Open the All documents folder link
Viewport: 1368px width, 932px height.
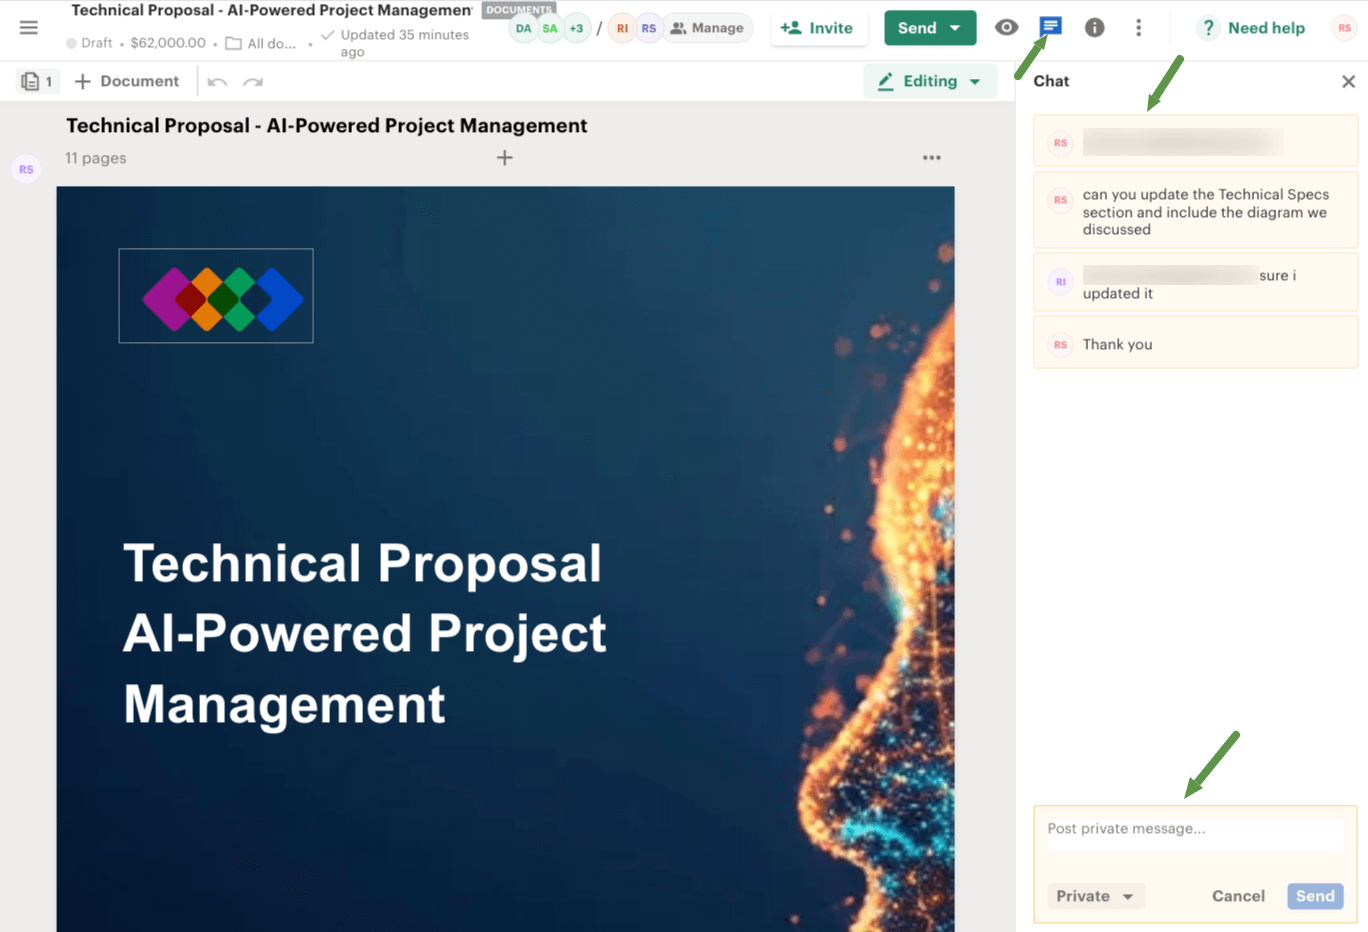coord(261,43)
